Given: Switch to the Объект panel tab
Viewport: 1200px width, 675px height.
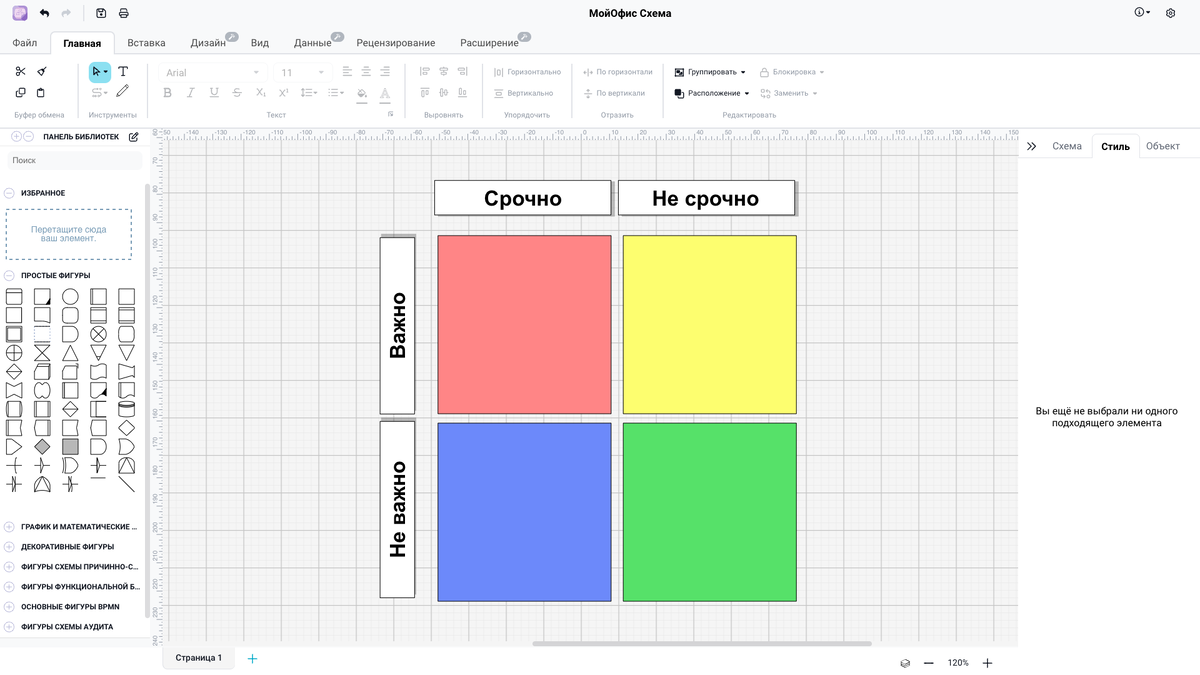Looking at the screenshot, I should (1163, 146).
